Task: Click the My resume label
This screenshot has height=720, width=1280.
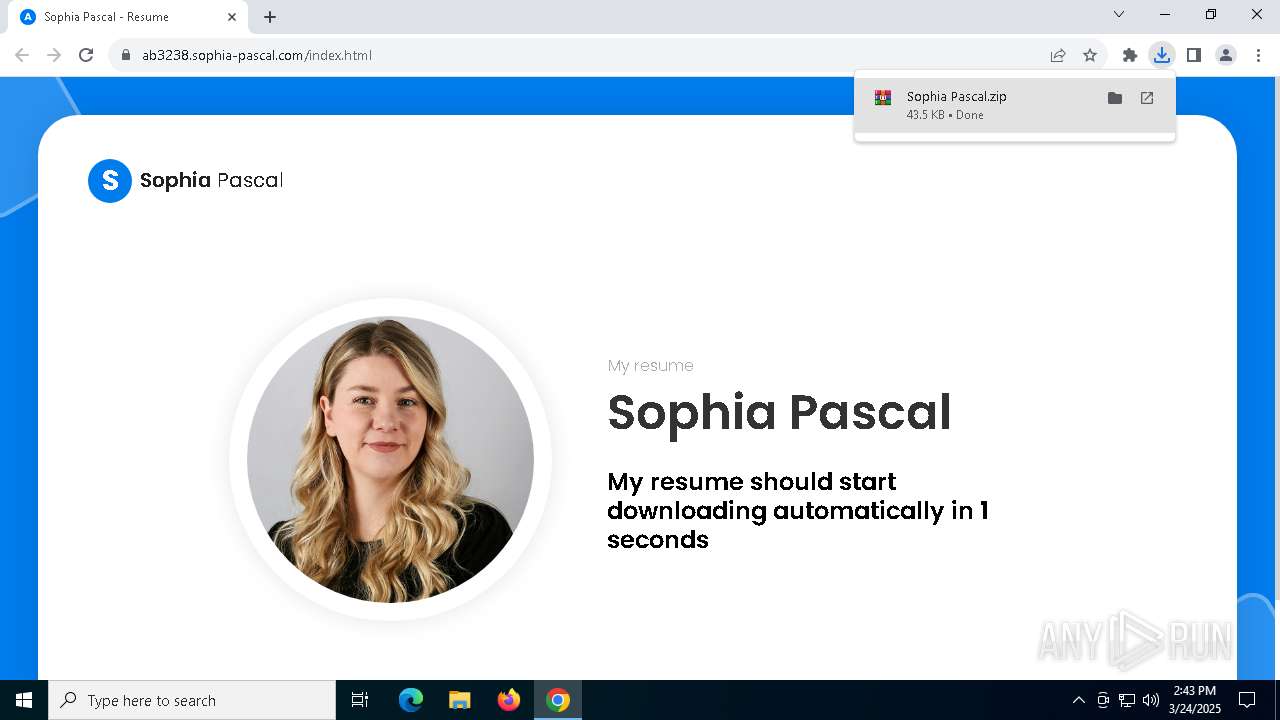Action: coord(650,366)
